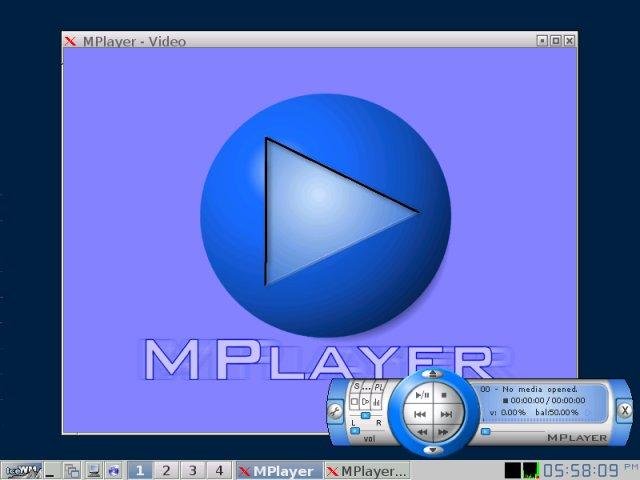The height and width of the screenshot is (480, 640).
Task: Select the active MPlayer taskbar entry
Action: tap(279, 471)
